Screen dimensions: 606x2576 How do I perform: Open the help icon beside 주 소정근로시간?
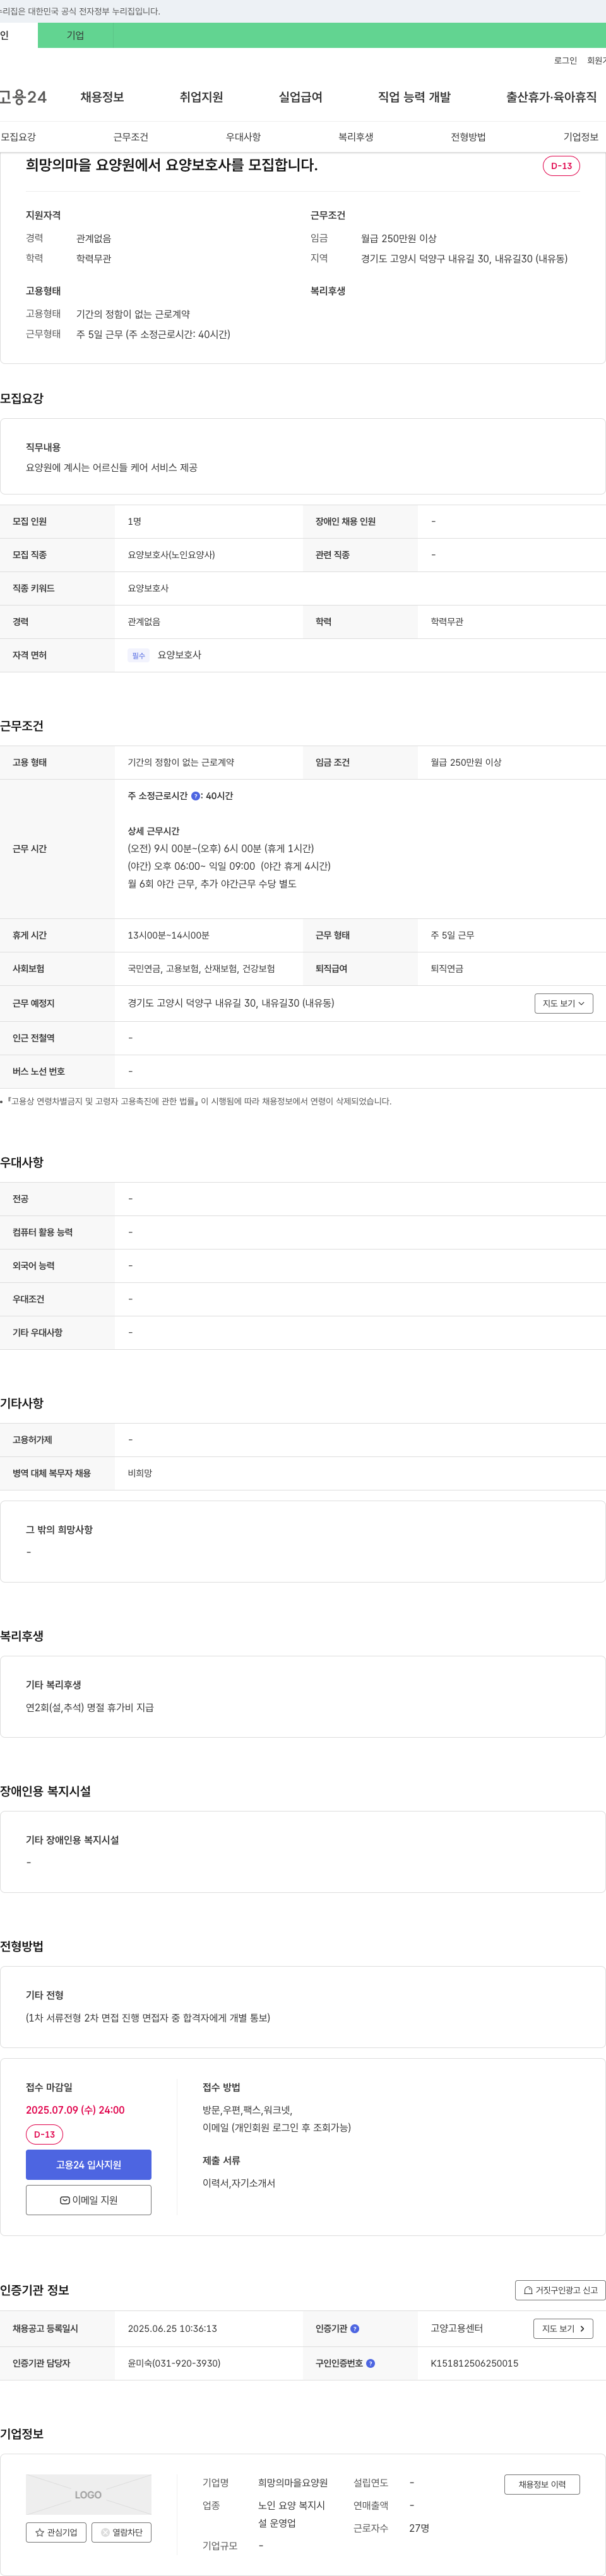tap(196, 796)
